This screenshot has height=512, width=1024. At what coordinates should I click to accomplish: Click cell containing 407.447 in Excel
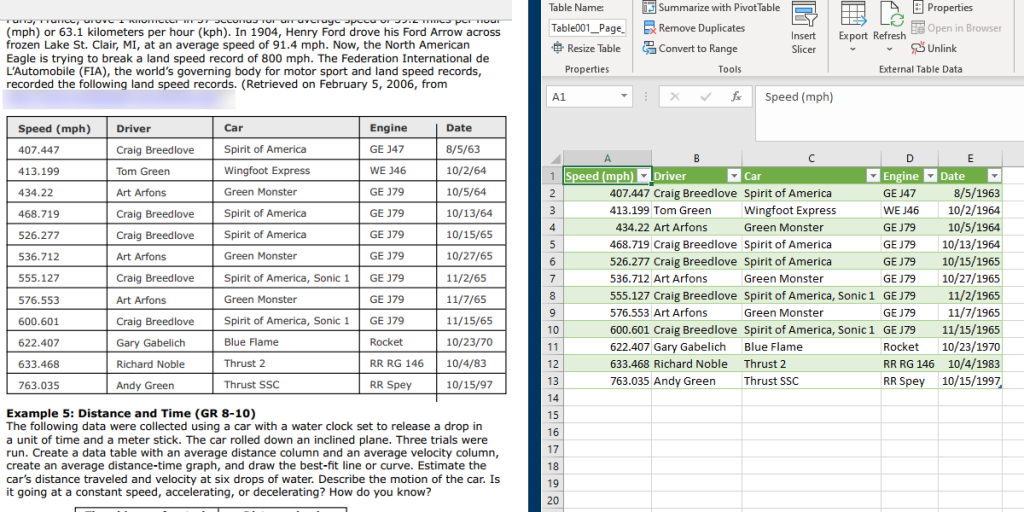tap(607, 193)
